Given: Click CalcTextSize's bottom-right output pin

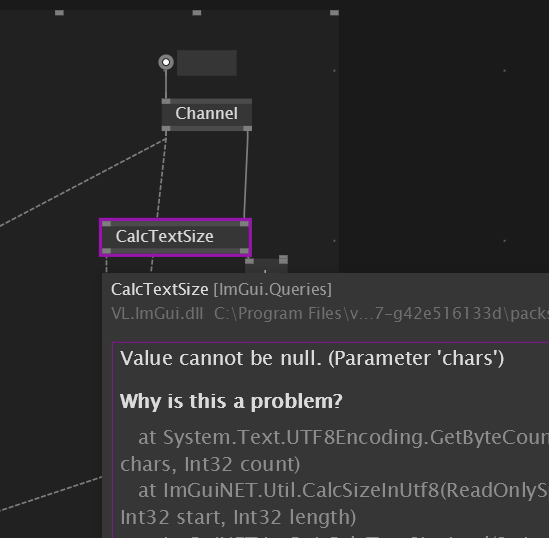Looking at the screenshot, I should coord(244,251).
